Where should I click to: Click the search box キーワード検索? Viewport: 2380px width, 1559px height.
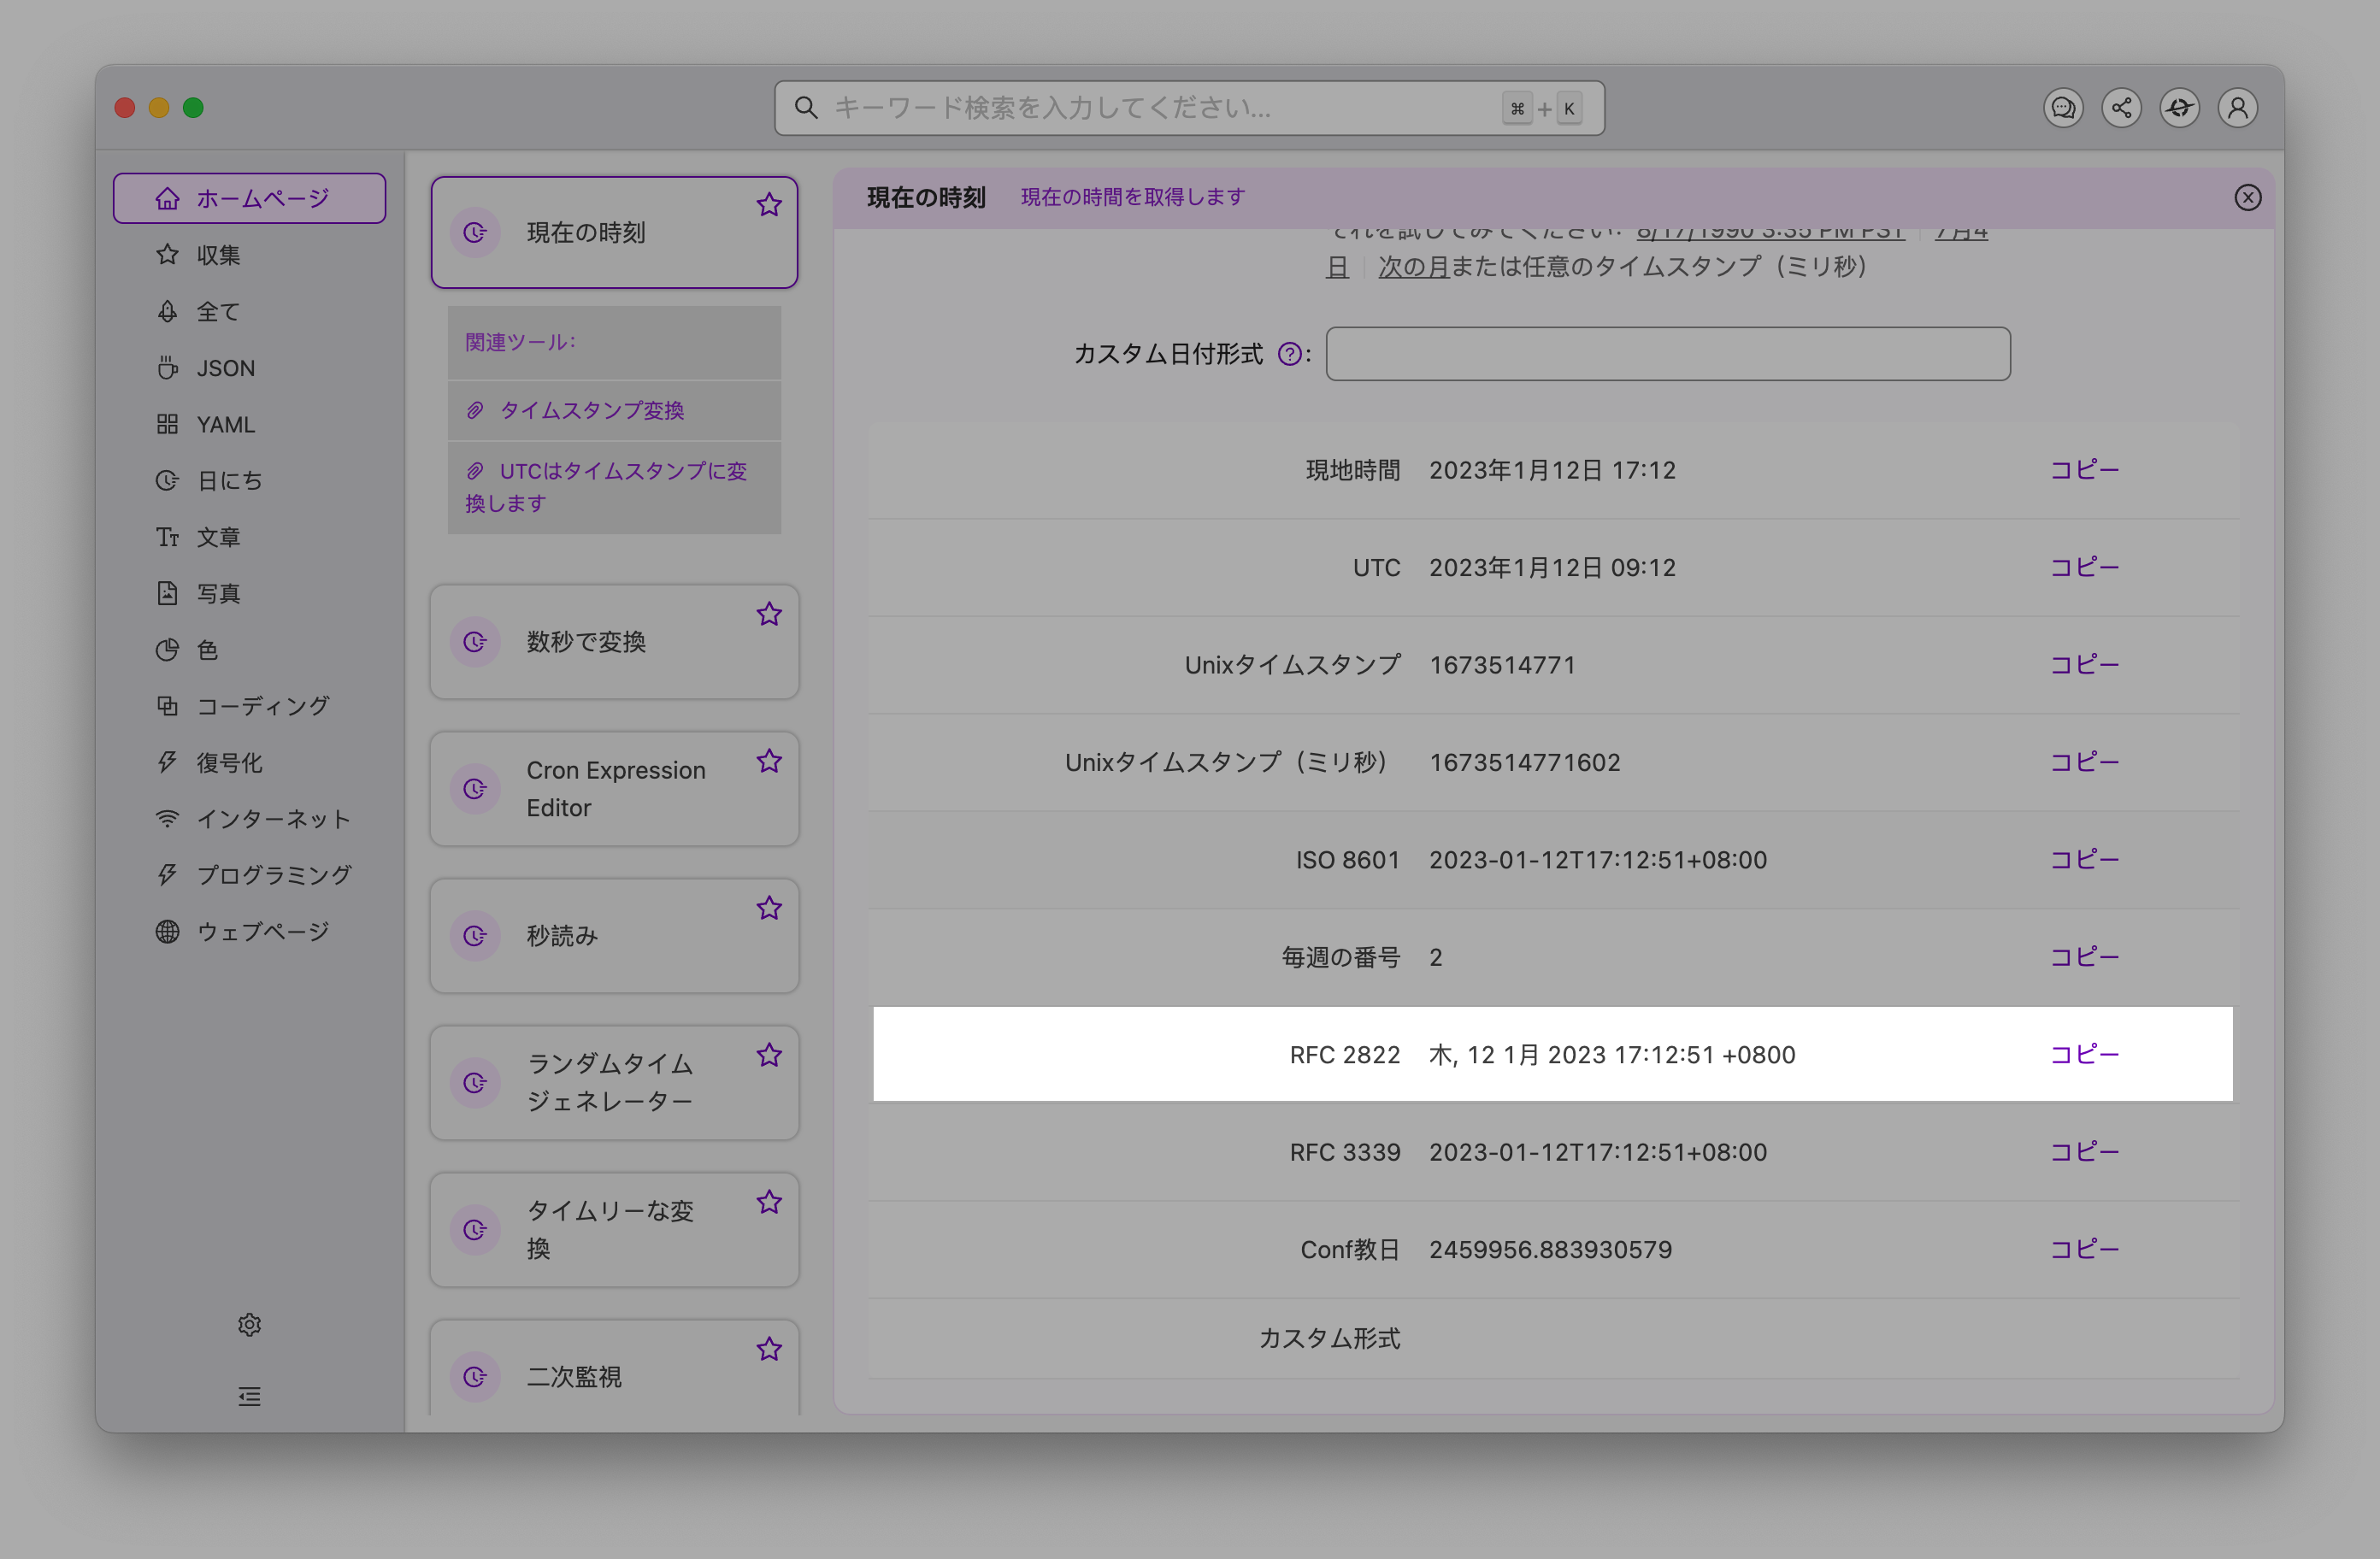(1189, 108)
